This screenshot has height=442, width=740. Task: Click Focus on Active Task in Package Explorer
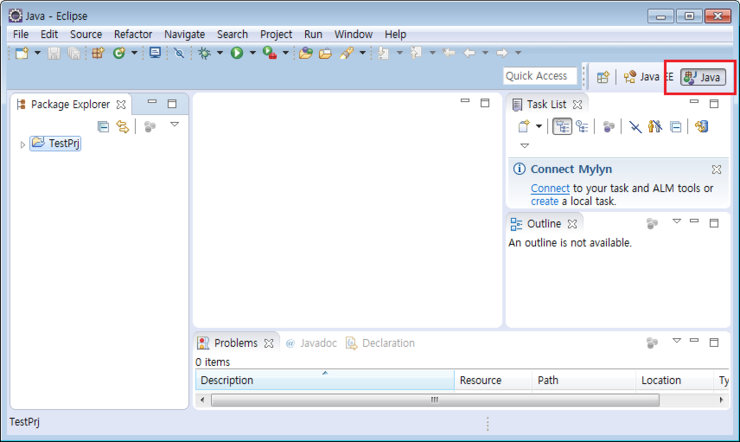(x=150, y=126)
